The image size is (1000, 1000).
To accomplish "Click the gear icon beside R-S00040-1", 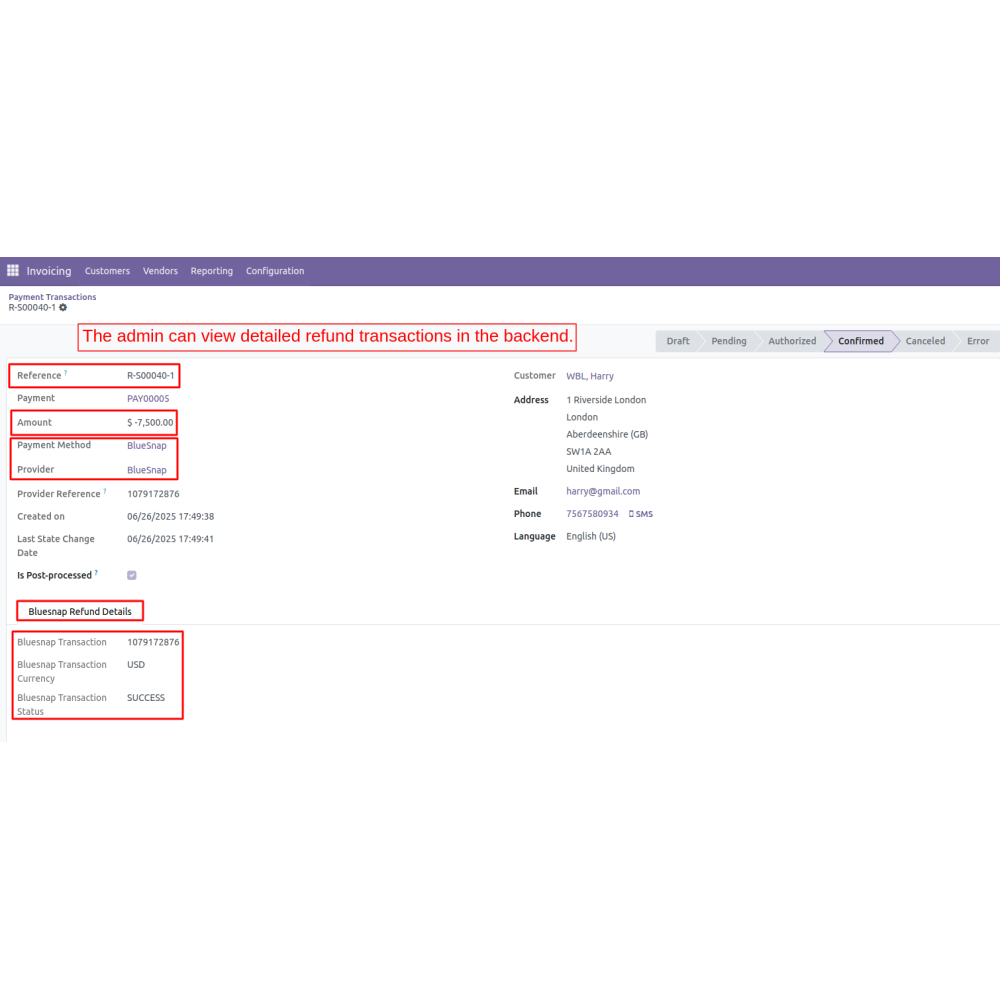I will coord(63,308).
